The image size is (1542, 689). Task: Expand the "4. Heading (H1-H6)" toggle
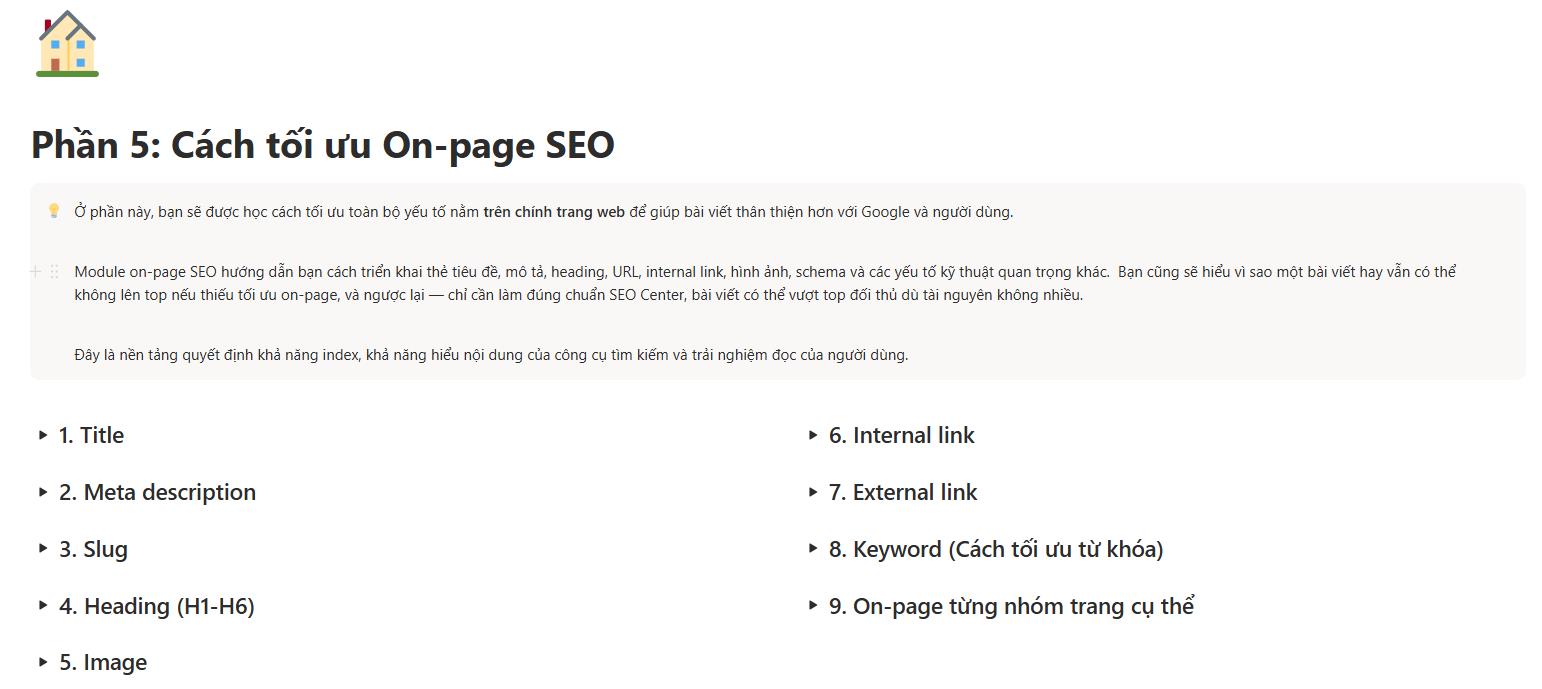coord(42,606)
